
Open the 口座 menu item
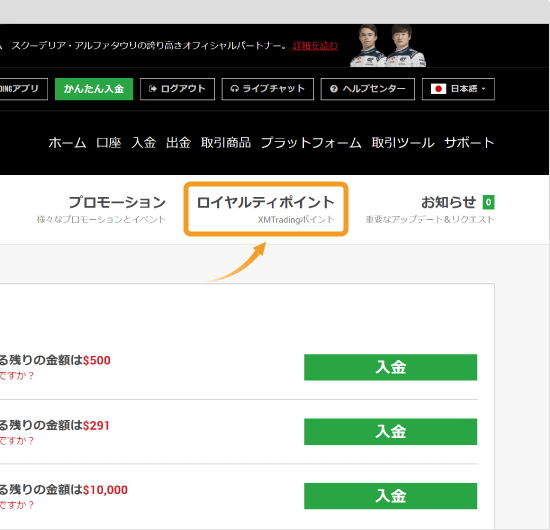[109, 143]
